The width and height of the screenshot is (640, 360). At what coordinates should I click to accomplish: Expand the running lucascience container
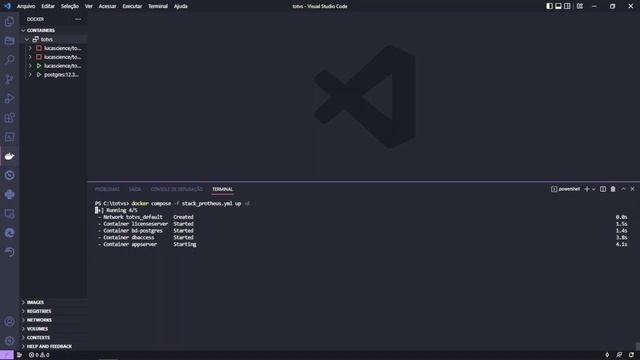pyautogui.click(x=30, y=66)
